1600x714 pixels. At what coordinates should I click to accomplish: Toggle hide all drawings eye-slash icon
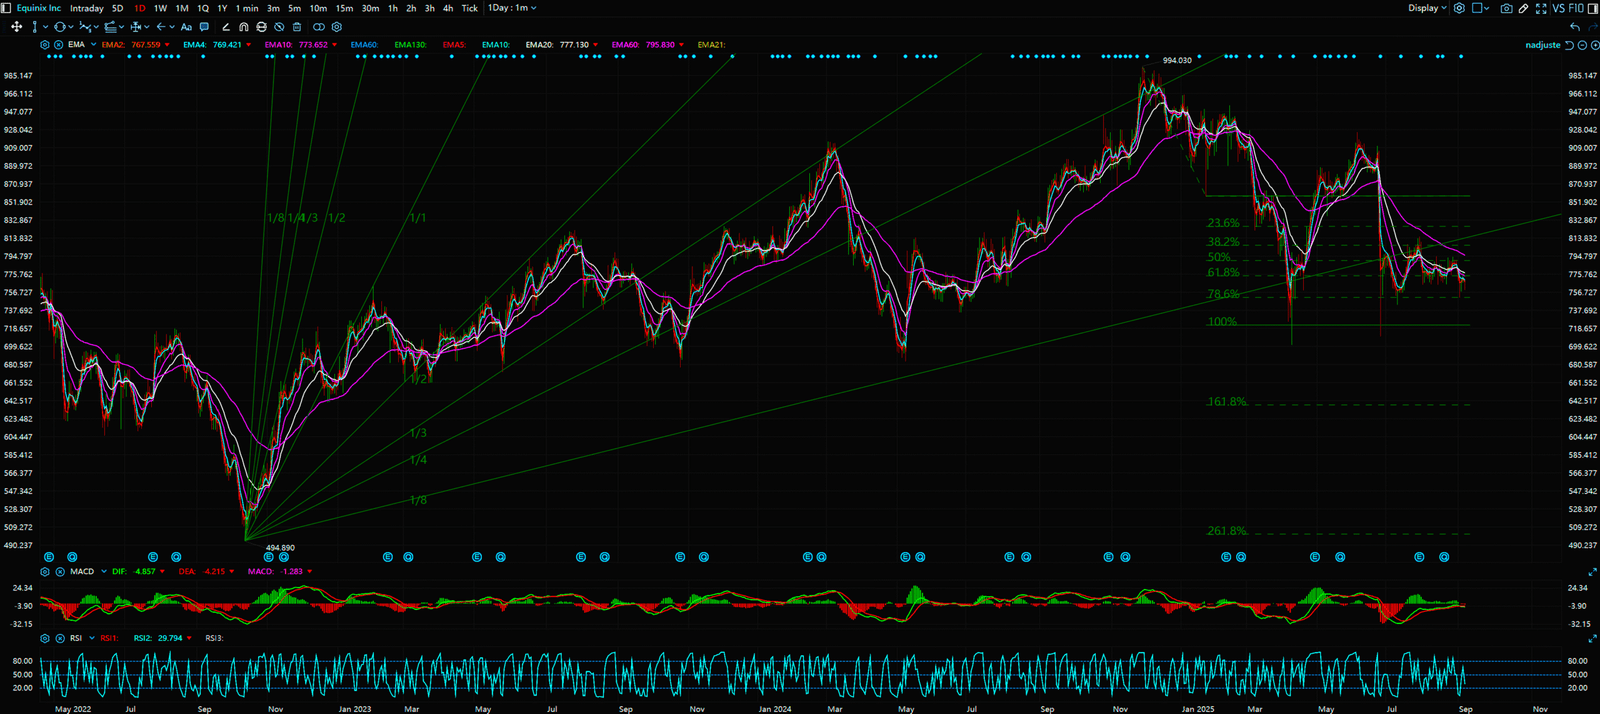(279, 27)
